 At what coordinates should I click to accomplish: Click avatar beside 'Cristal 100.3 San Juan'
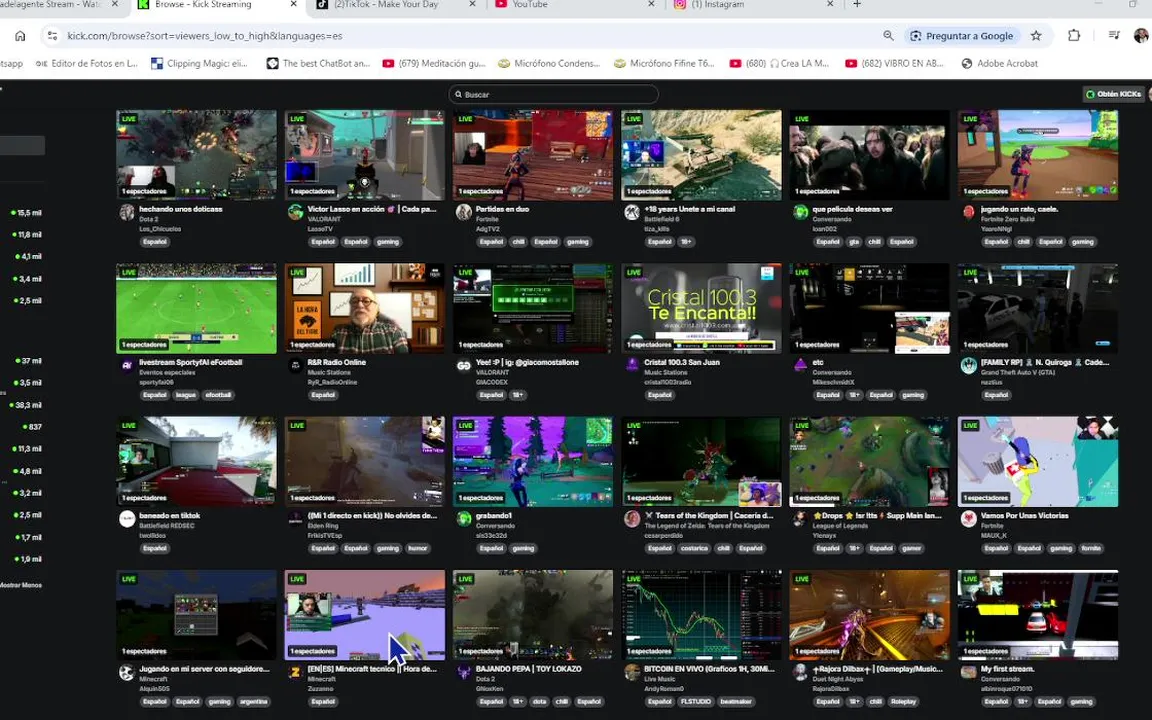(632, 366)
